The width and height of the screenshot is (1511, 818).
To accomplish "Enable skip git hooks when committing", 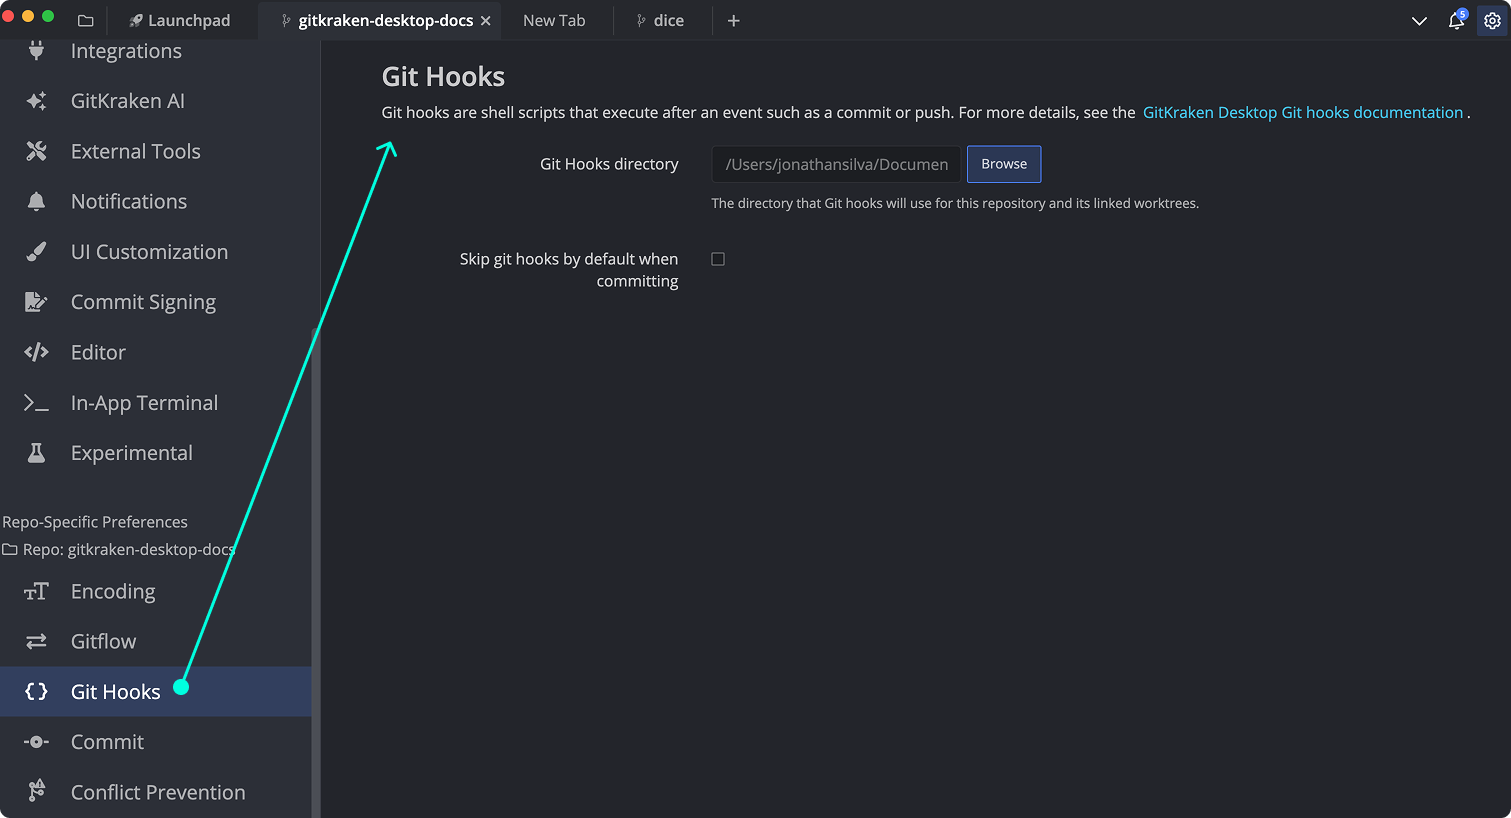I will pyautogui.click(x=717, y=258).
